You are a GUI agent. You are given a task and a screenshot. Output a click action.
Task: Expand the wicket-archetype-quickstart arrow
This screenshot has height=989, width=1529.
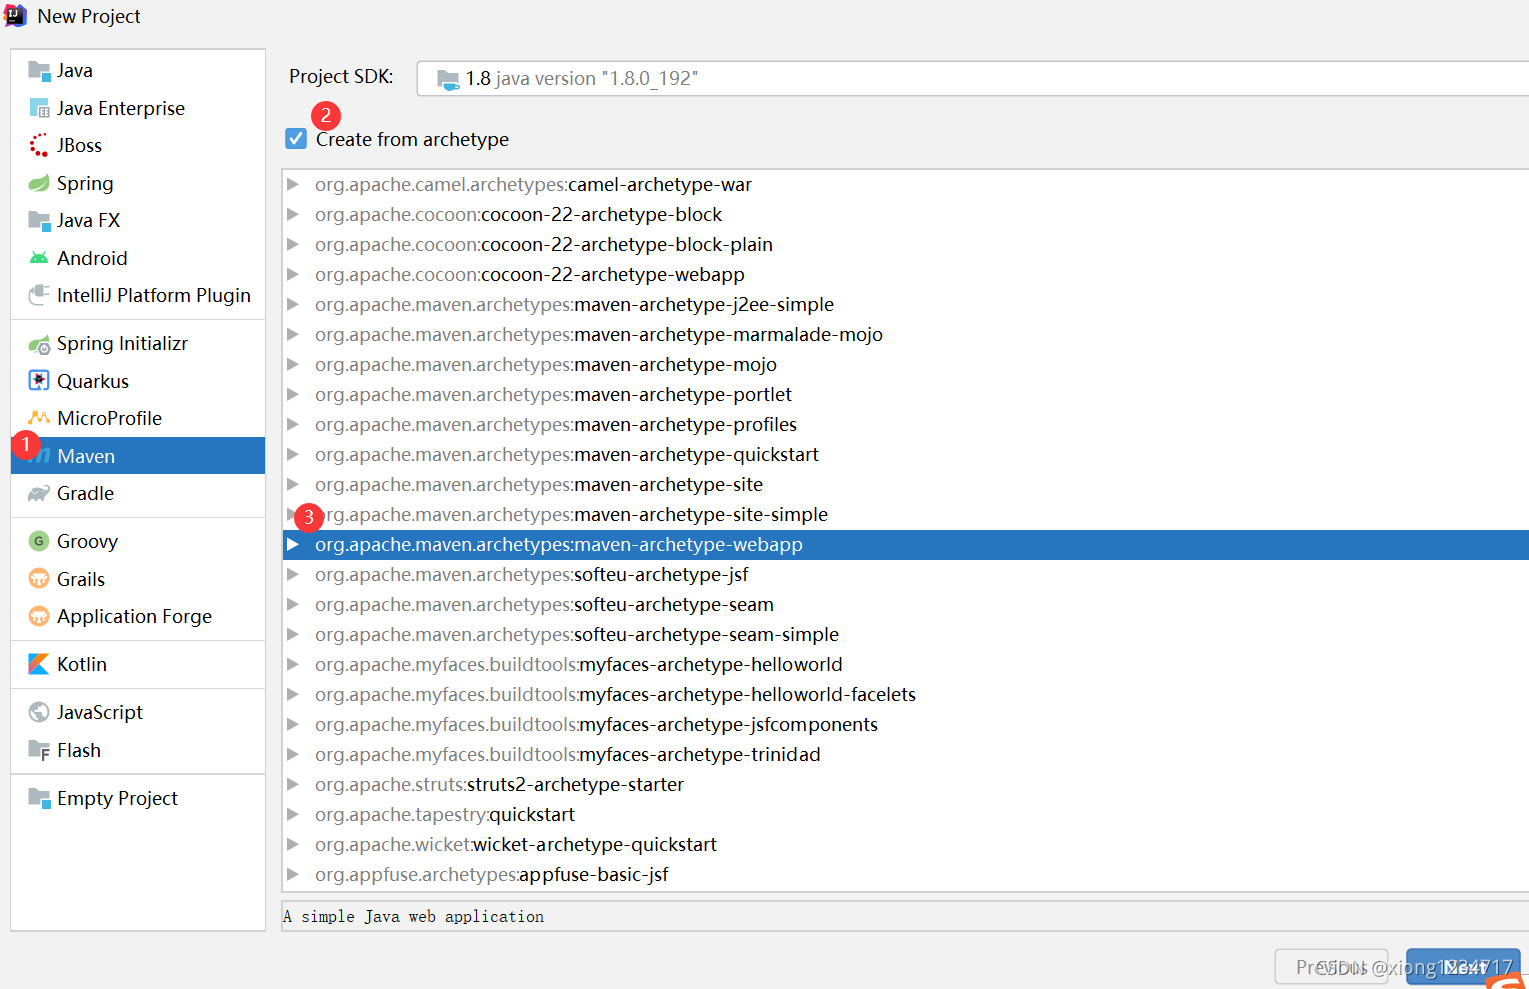(x=293, y=844)
